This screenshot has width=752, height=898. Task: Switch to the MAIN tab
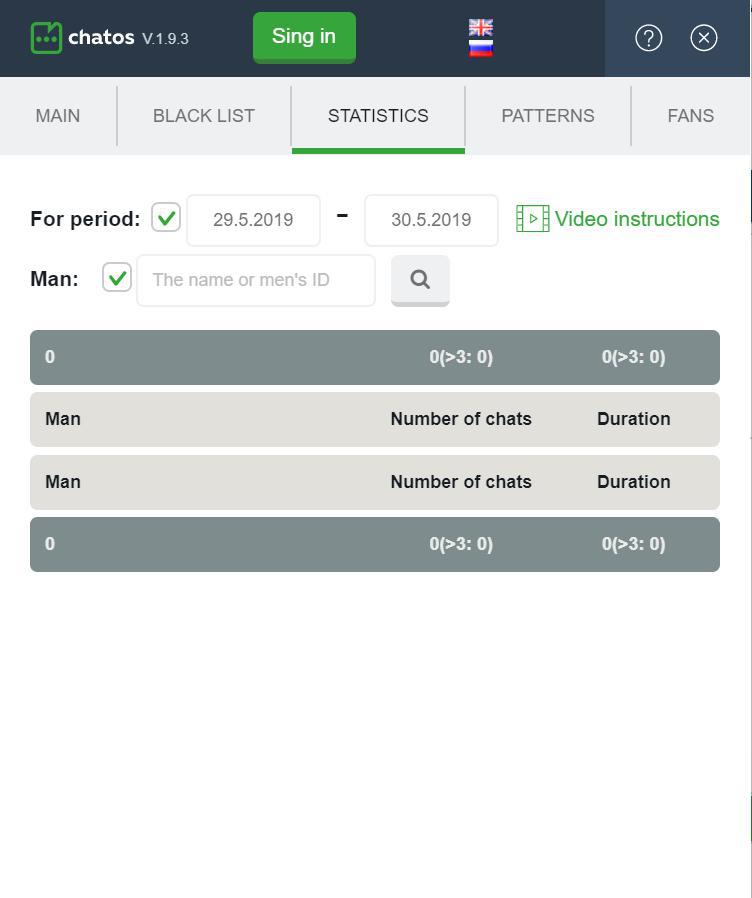[58, 116]
